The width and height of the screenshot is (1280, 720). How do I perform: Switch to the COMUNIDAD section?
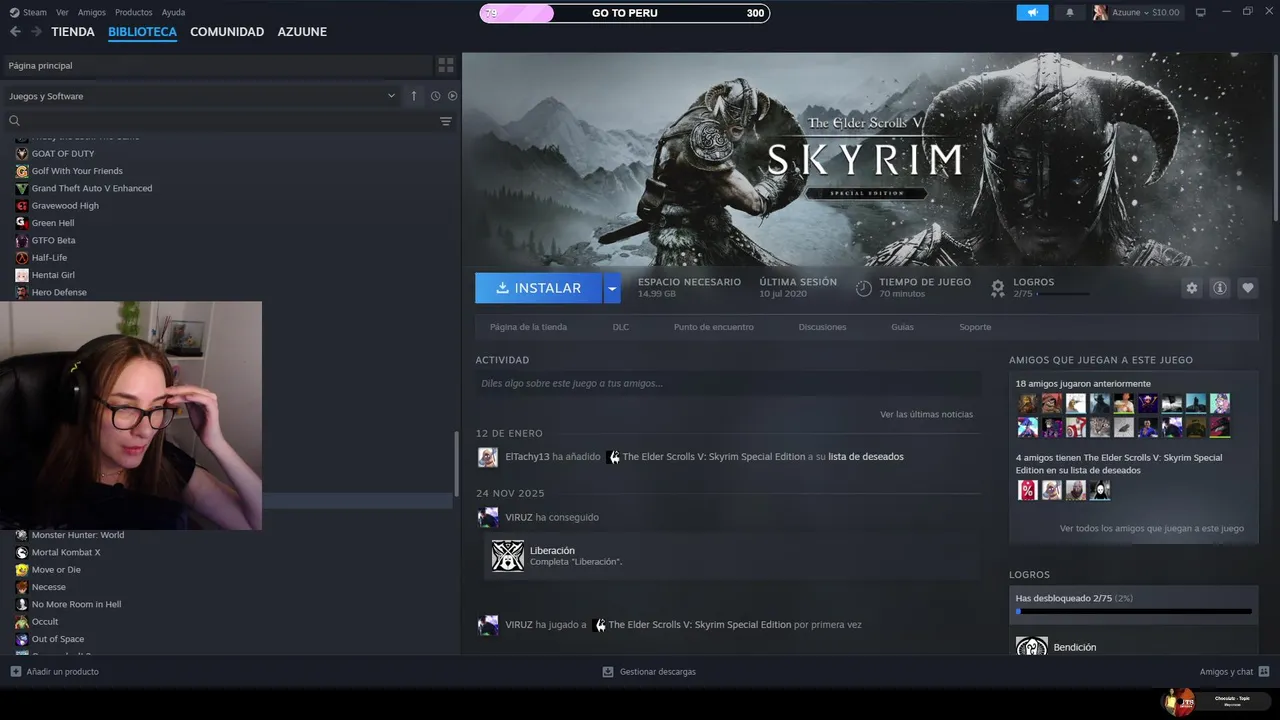227,32
